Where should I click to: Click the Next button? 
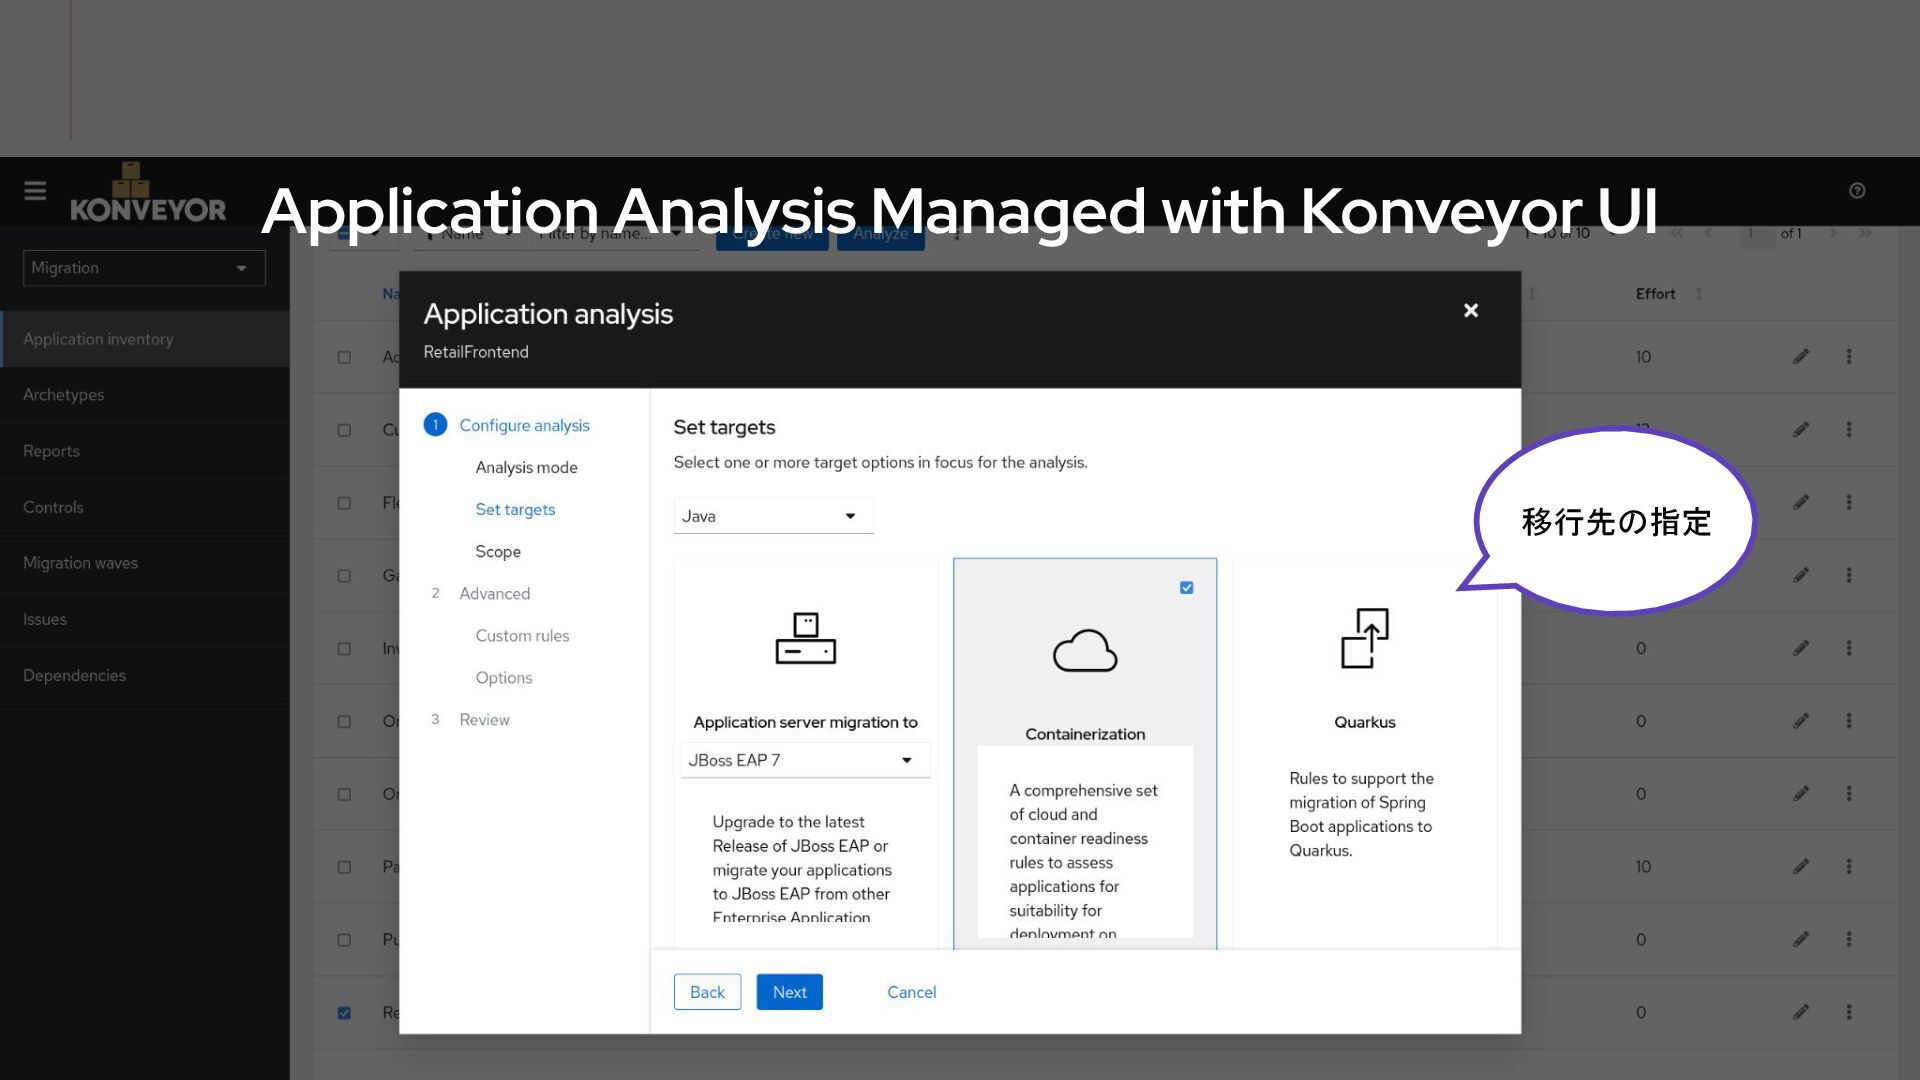click(789, 992)
